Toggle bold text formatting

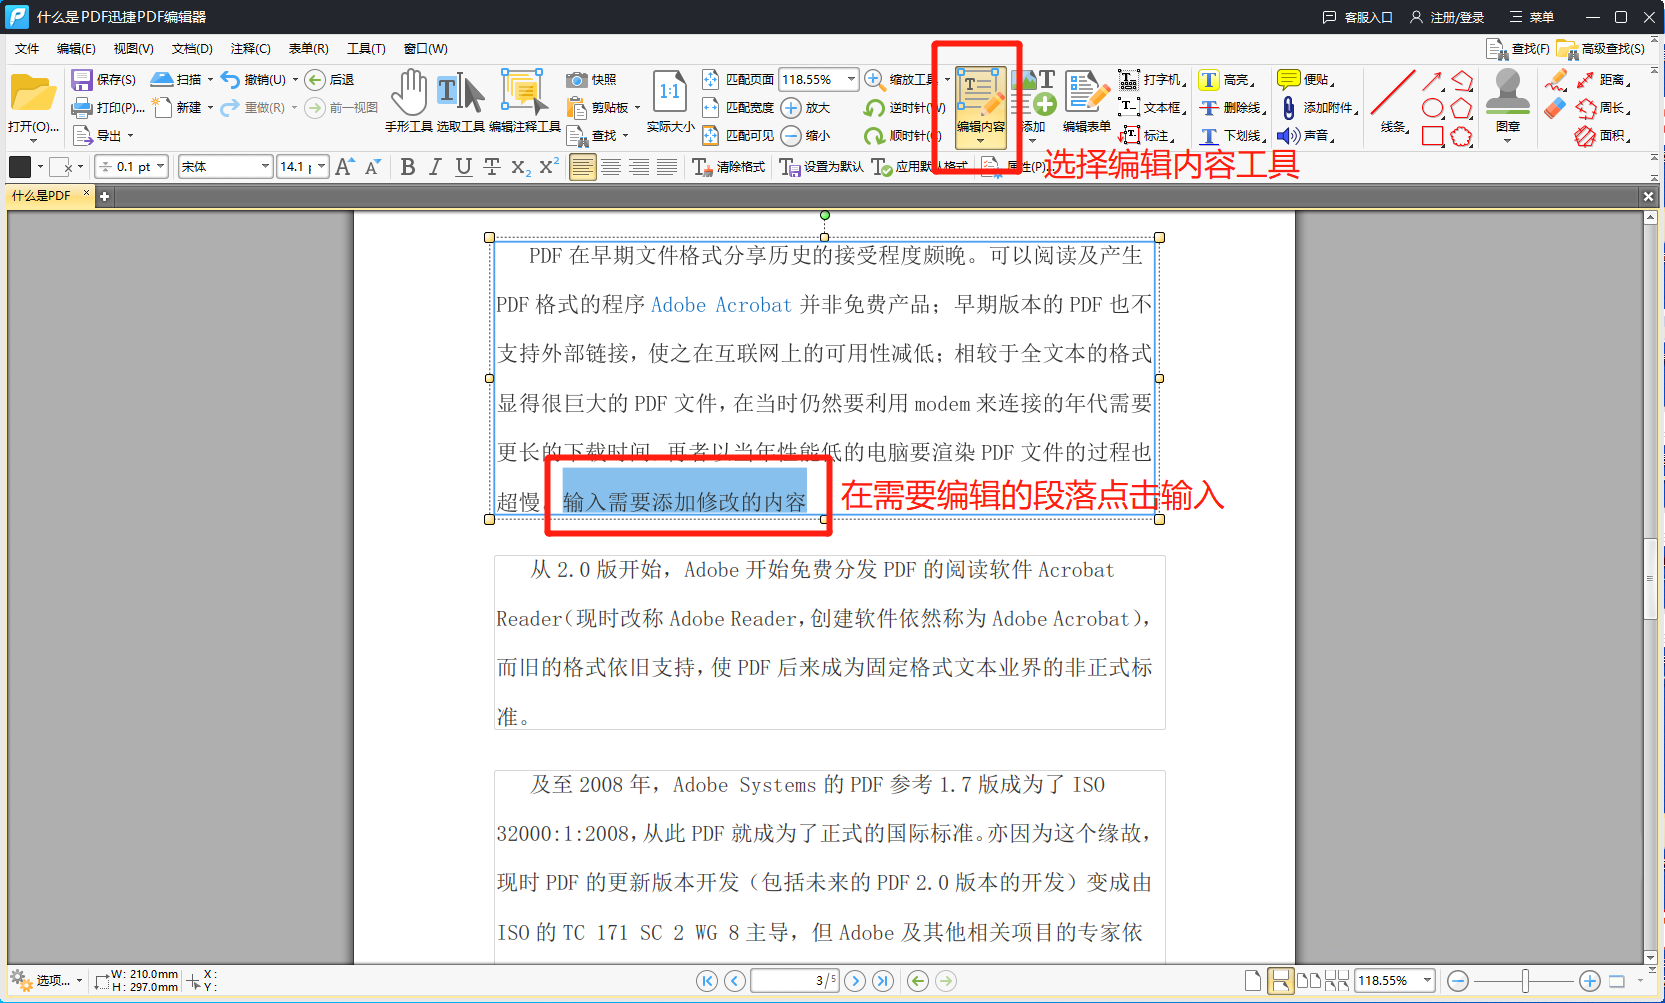(407, 167)
